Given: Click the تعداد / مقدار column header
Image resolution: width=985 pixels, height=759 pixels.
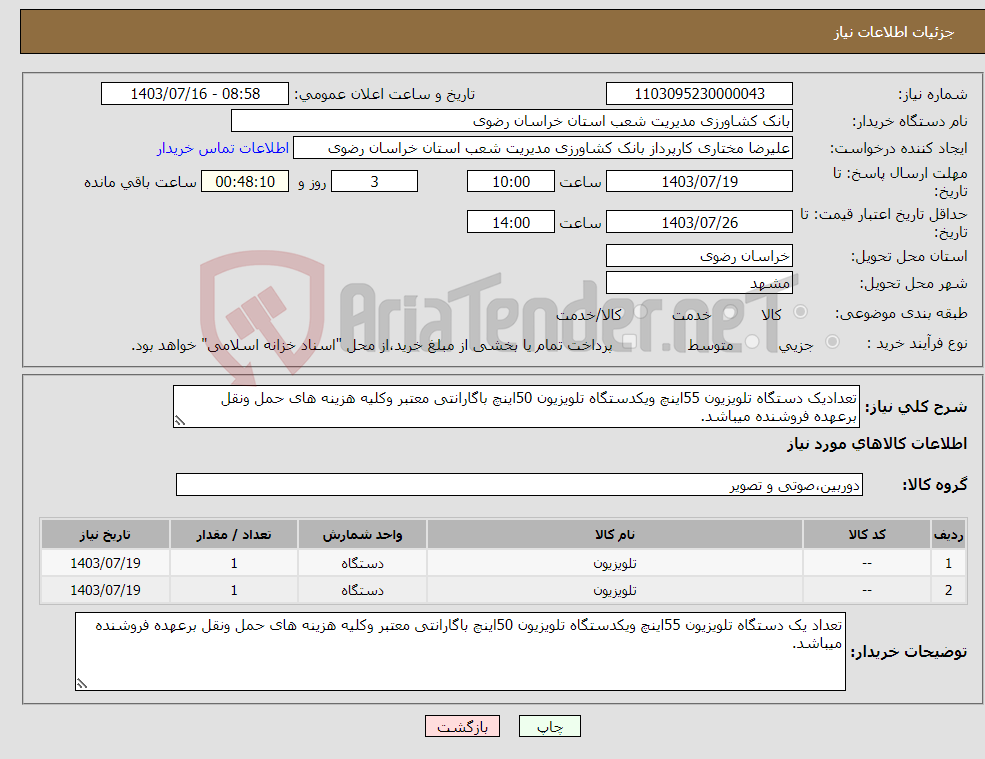Looking at the screenshot, I should tap(234, 535).
